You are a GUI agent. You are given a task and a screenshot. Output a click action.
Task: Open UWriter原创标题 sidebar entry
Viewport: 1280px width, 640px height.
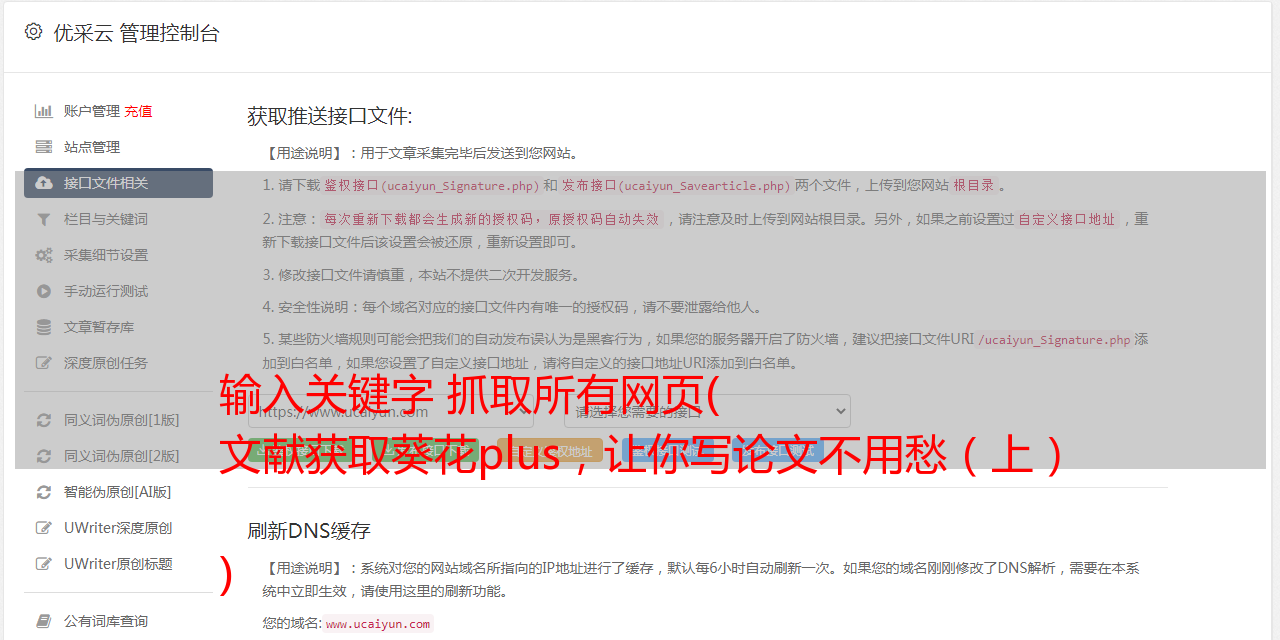[118, 564]
